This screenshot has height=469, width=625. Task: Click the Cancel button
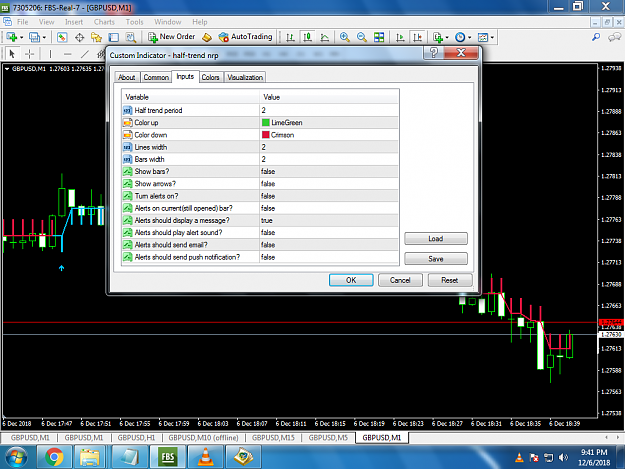pos(400,280)
